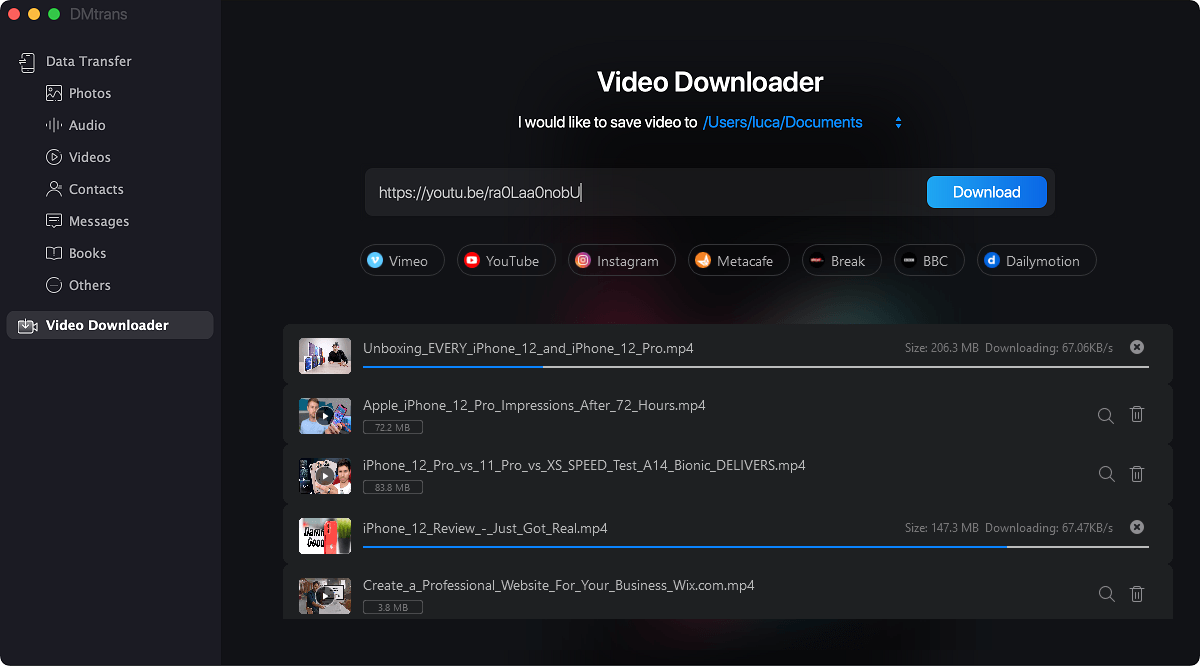
Task: Delete Apple_iPhone_12_Pro_Impressions video with trash icon
Action: coord(1137,414)
